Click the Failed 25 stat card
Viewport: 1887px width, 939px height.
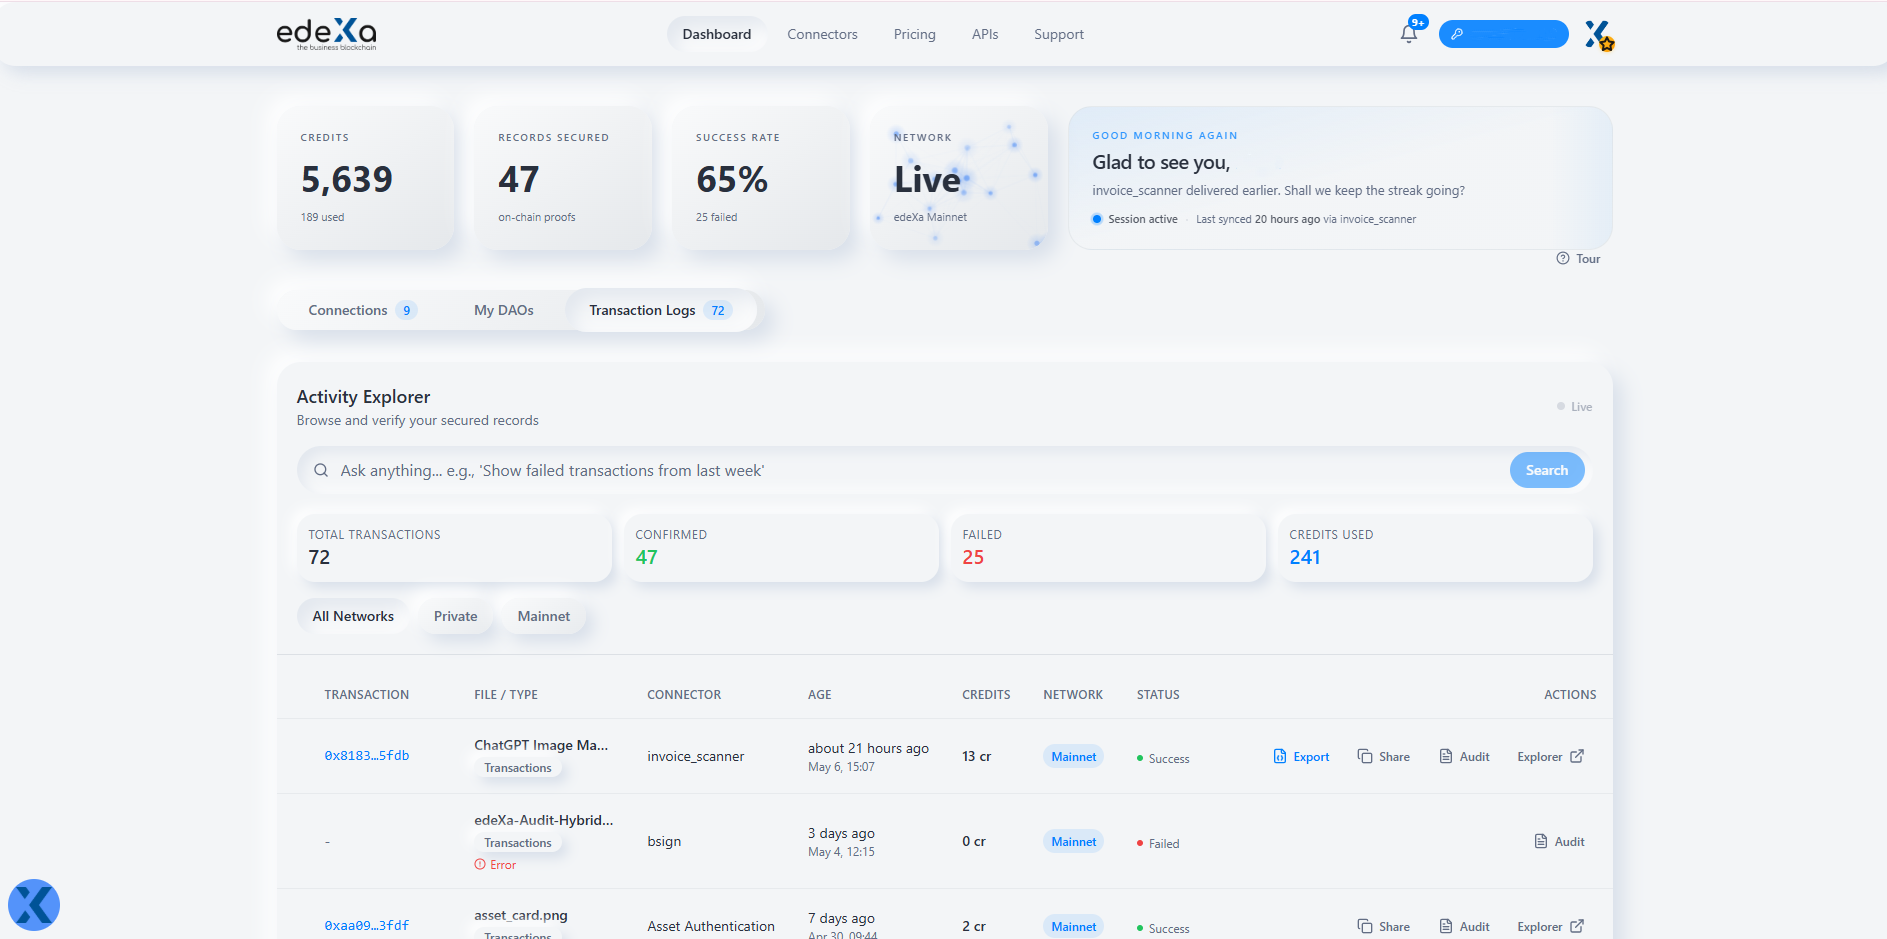point(1108,548)
